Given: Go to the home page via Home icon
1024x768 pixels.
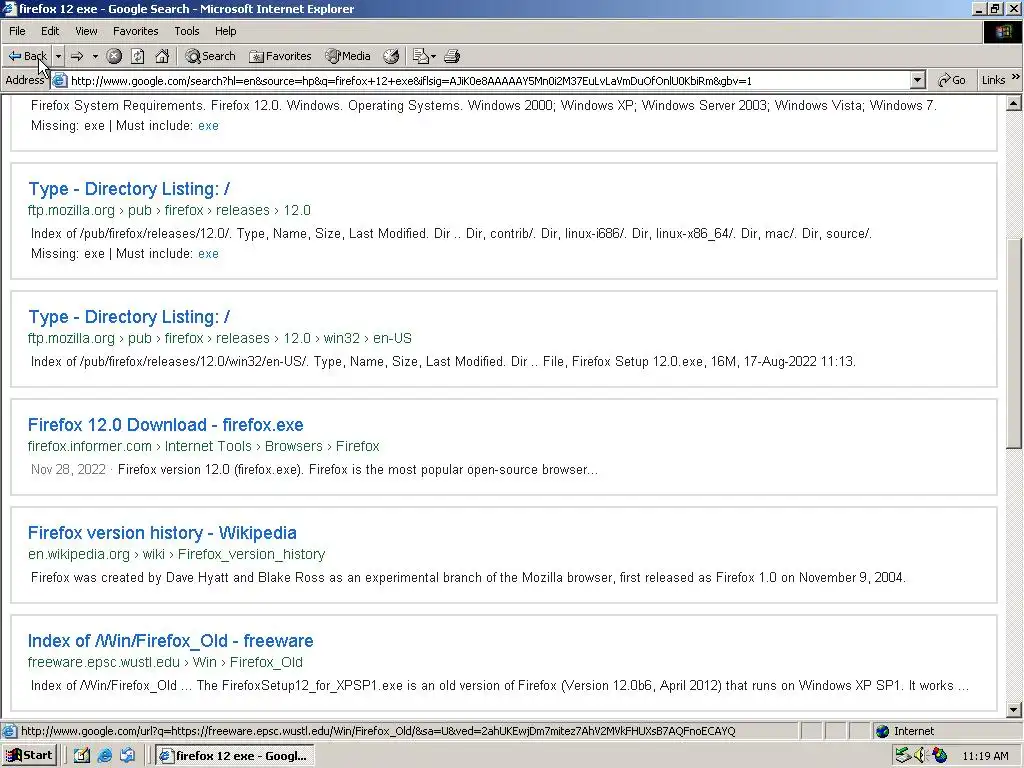Looking at the screenshot, I should tap(162, 56).
